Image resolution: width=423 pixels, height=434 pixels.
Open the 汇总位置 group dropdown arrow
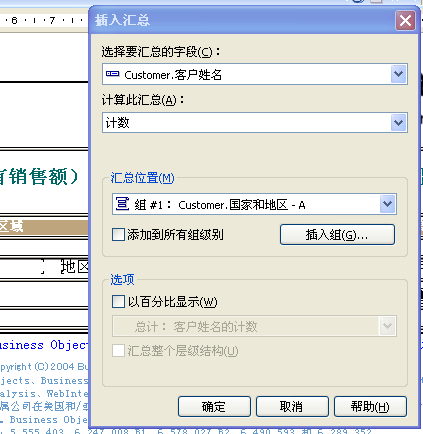(x=387, y=204)
